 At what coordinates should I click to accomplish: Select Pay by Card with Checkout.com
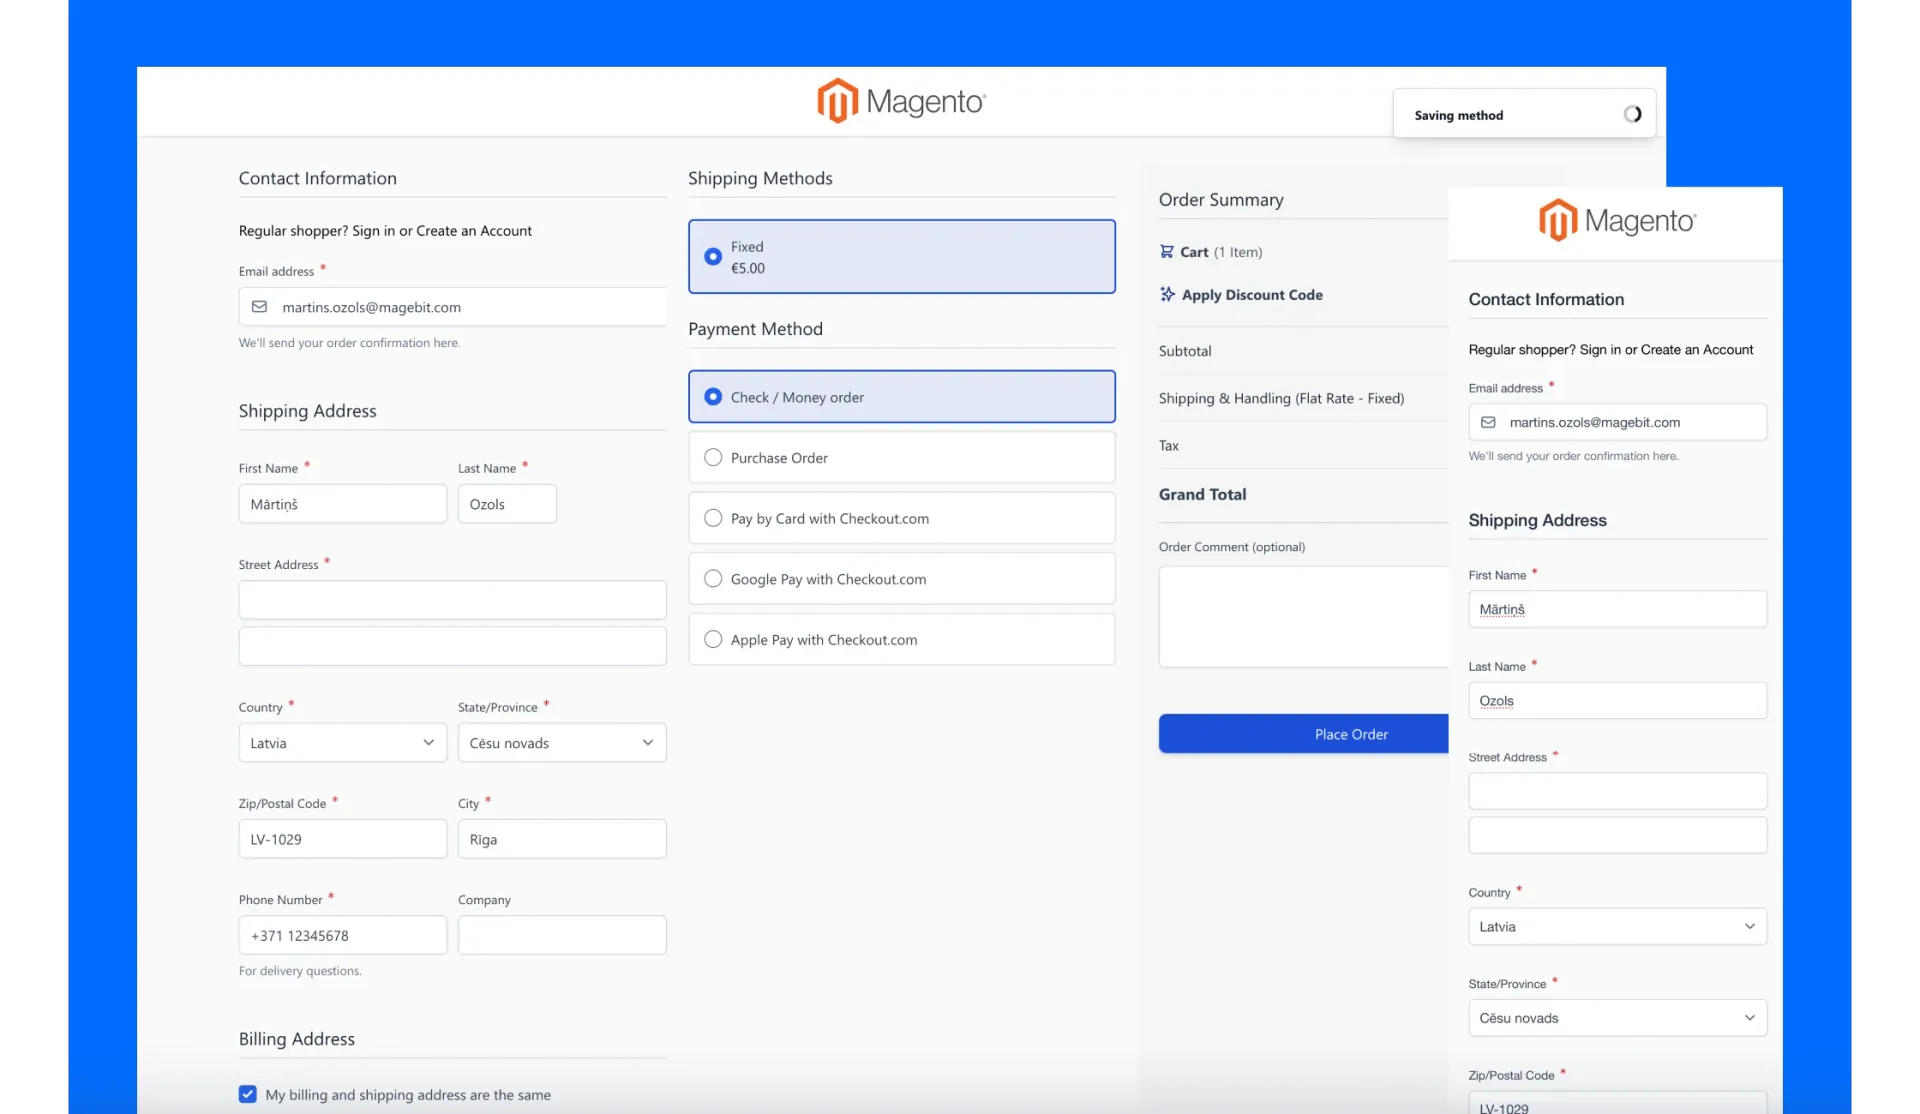coord(901,518)
